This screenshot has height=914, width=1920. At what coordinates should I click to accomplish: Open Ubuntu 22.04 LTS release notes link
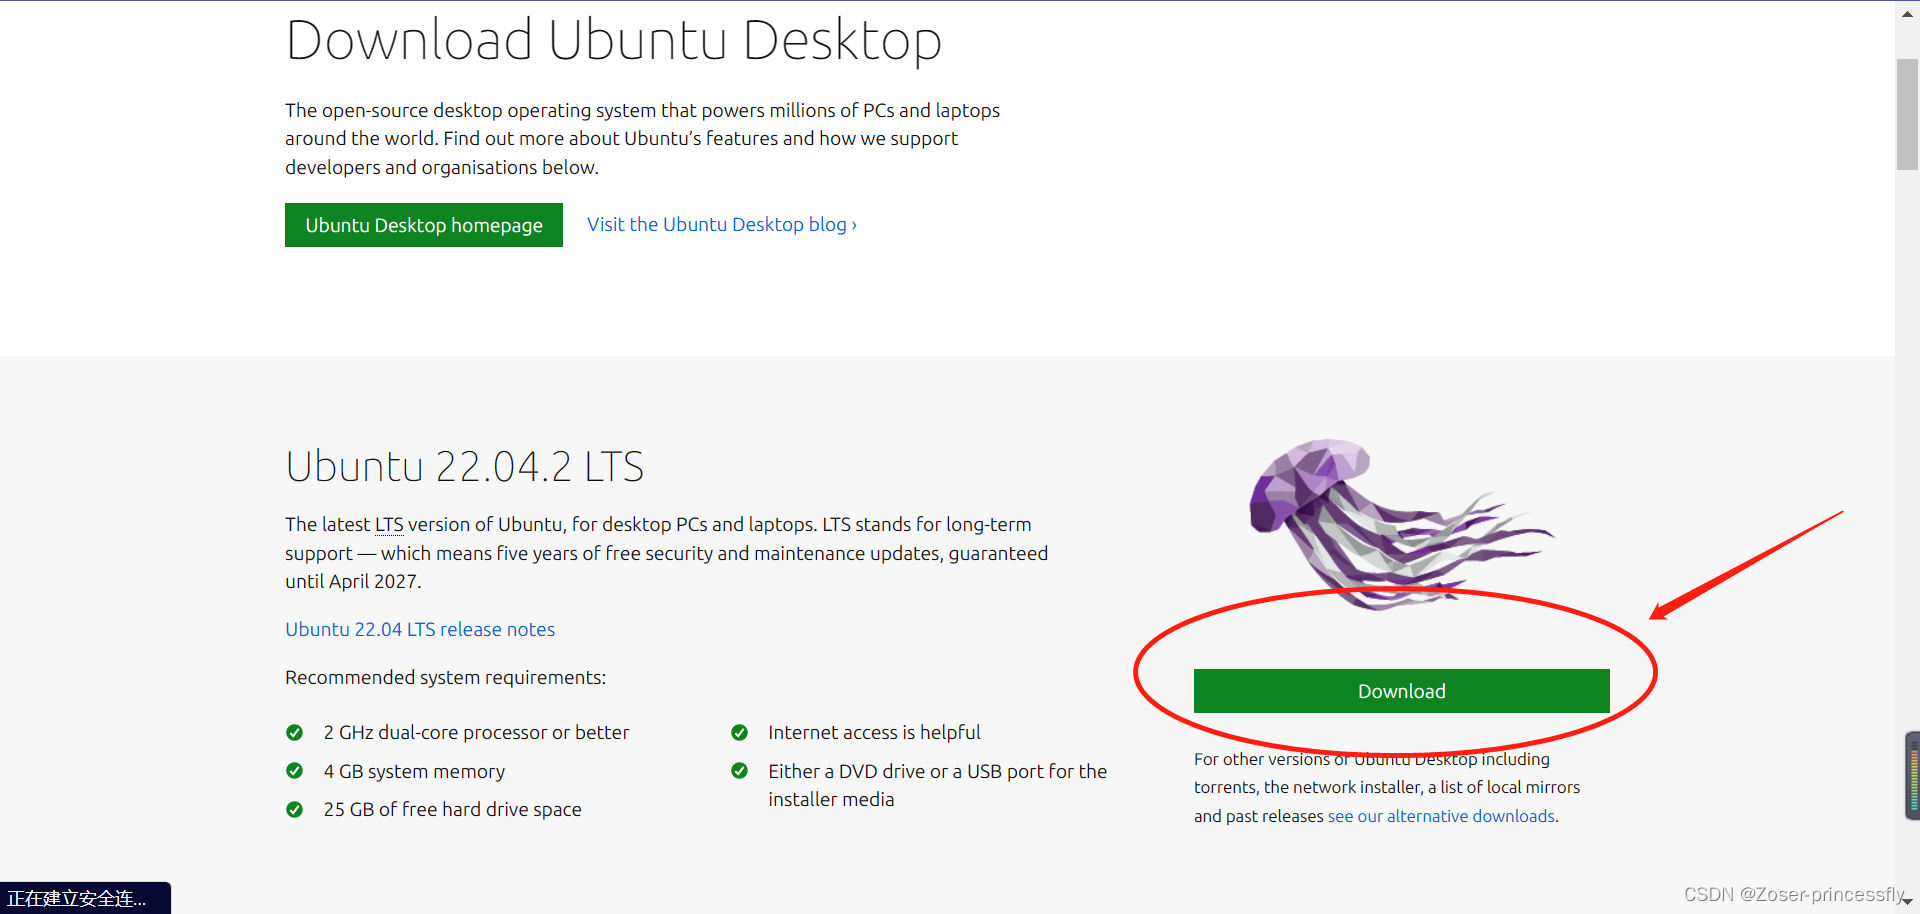(x=420, y=629)
